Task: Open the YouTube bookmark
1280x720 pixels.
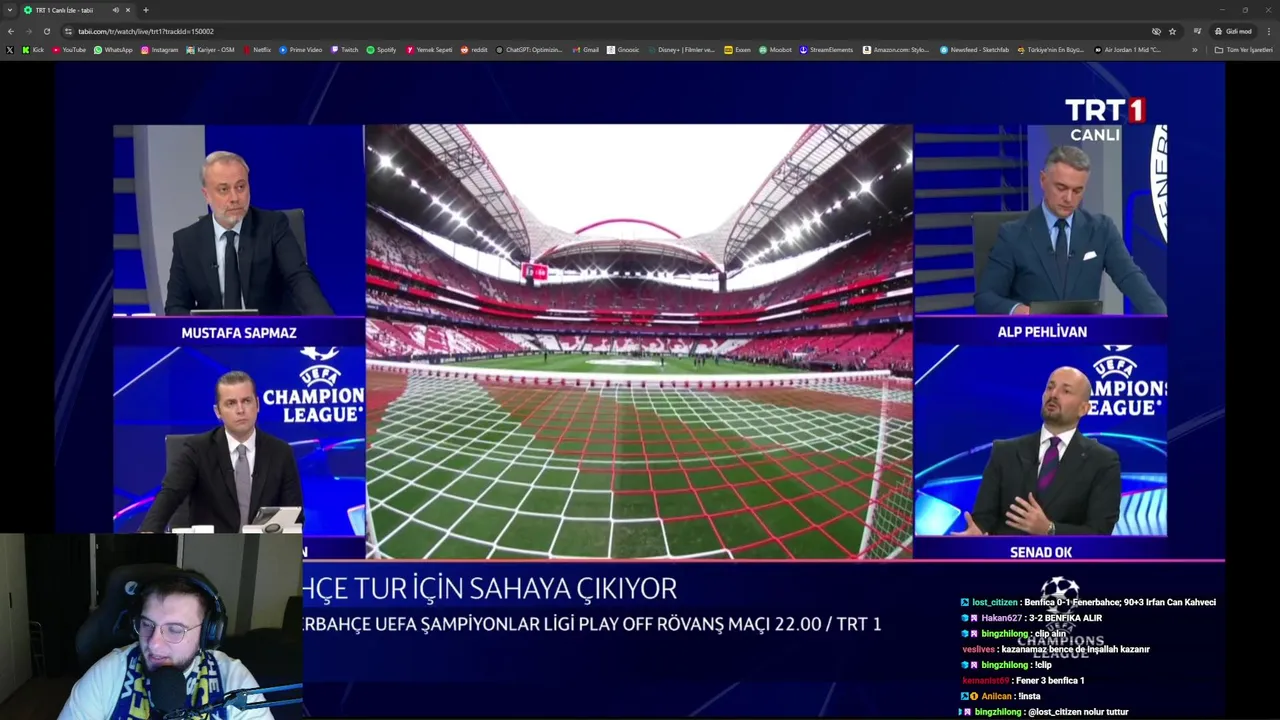Action: pyautogui.click(x=69, y=50)
